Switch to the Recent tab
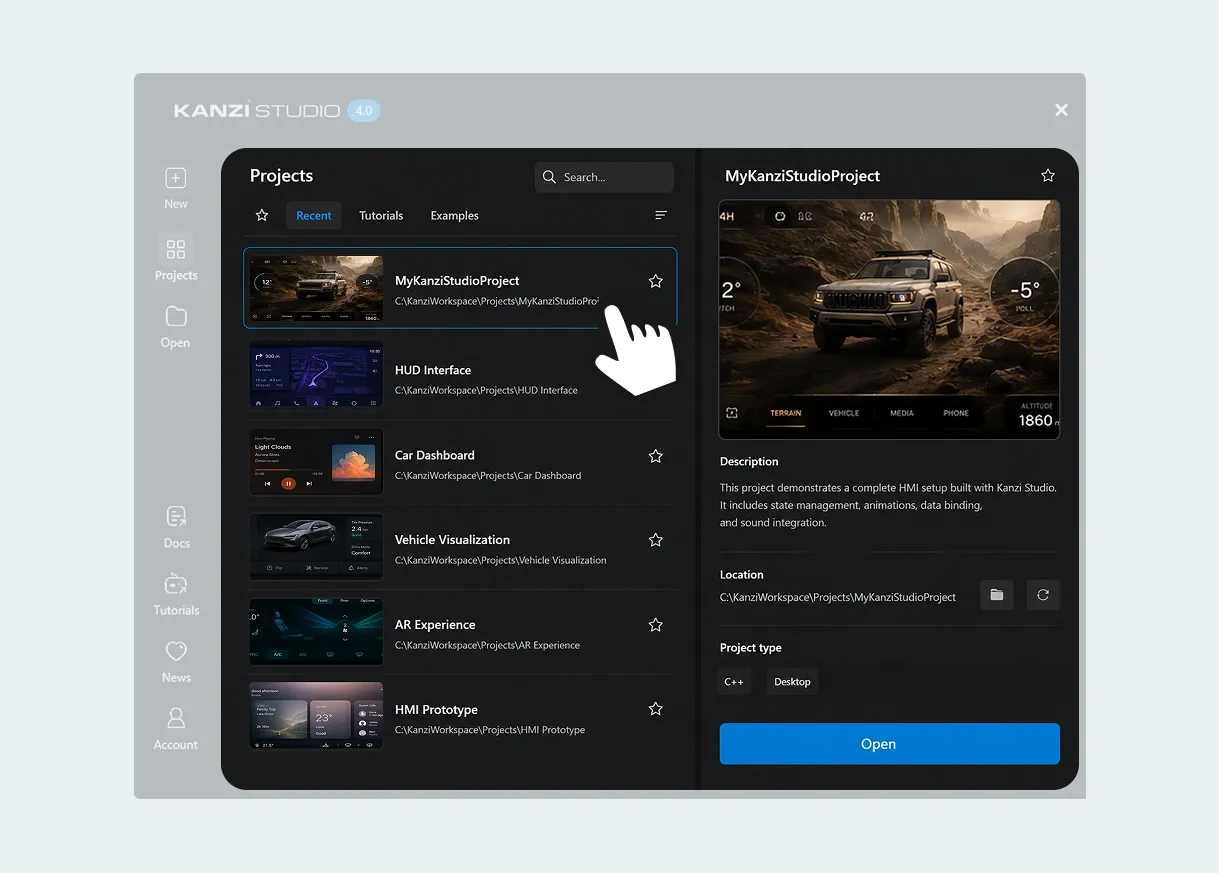This screenshot has width=1219, height=873. (314, 215)
